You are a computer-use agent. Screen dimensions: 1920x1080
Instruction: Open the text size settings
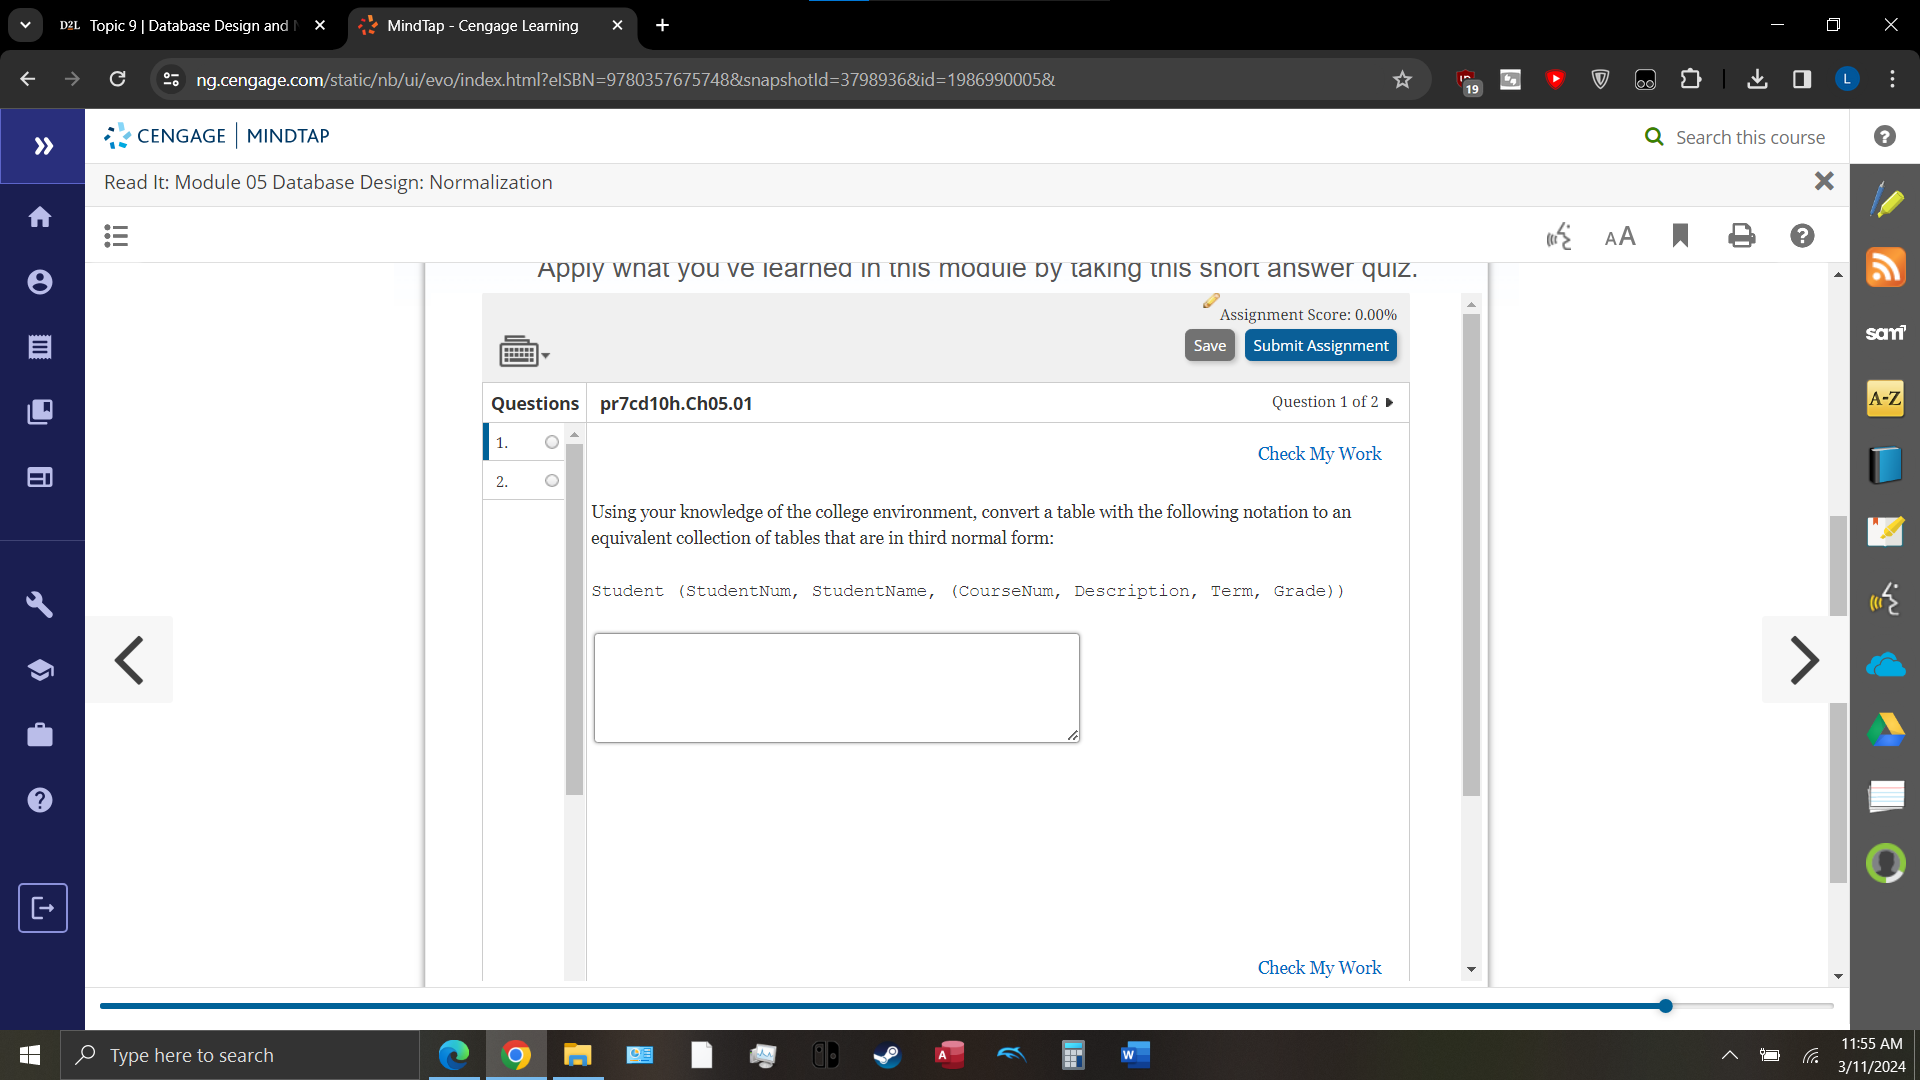1620,236
